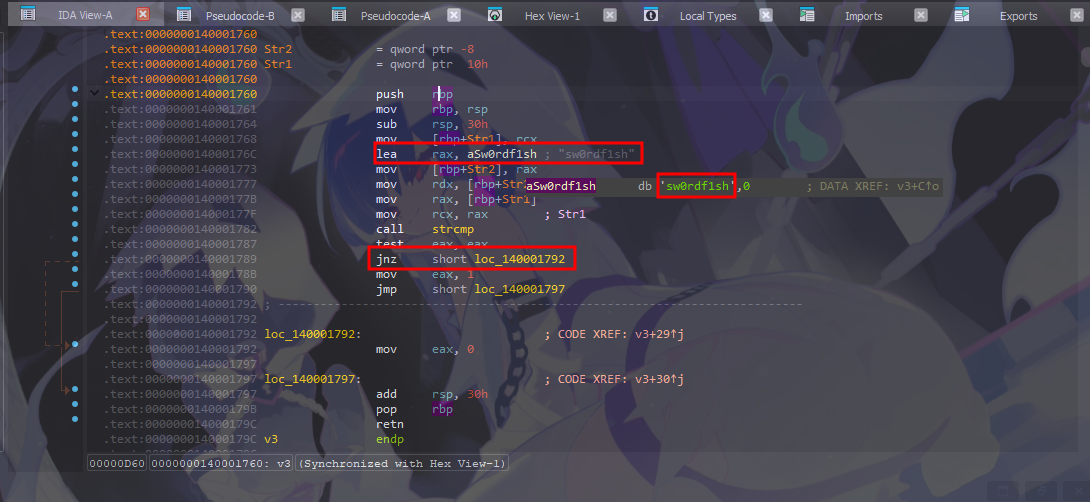
Task: Click the v3 function name before endp
Action: (271, 439)
